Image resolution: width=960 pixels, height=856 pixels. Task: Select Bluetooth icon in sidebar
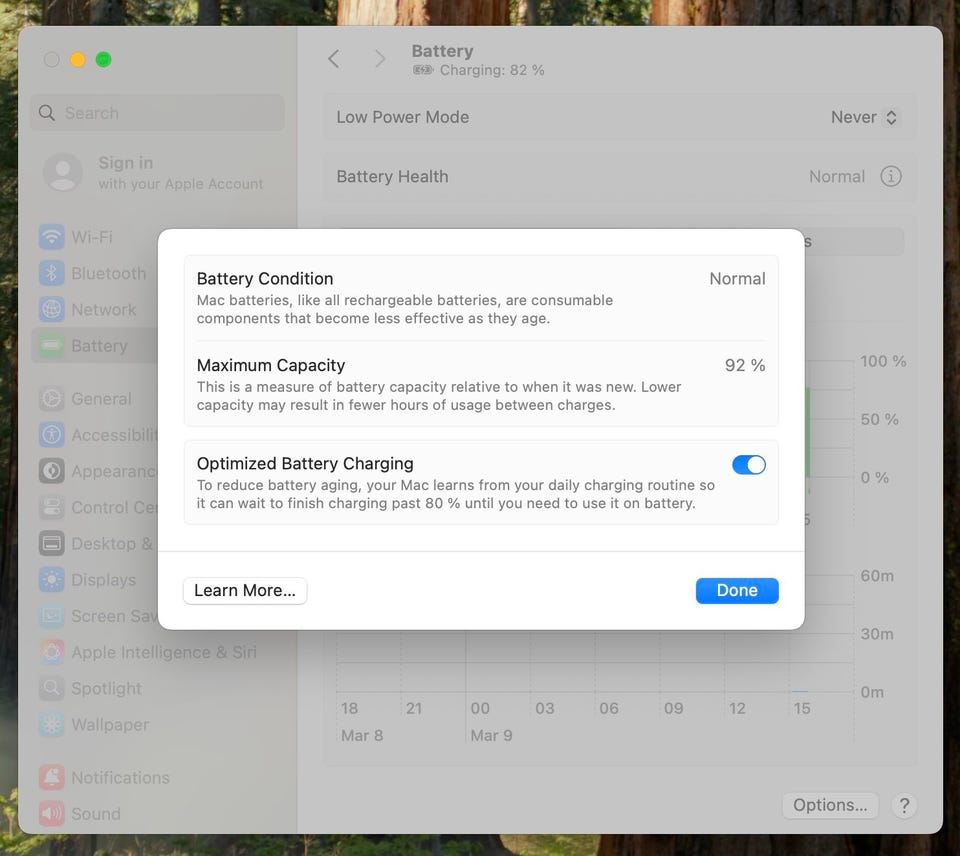(x=51, y=273)
